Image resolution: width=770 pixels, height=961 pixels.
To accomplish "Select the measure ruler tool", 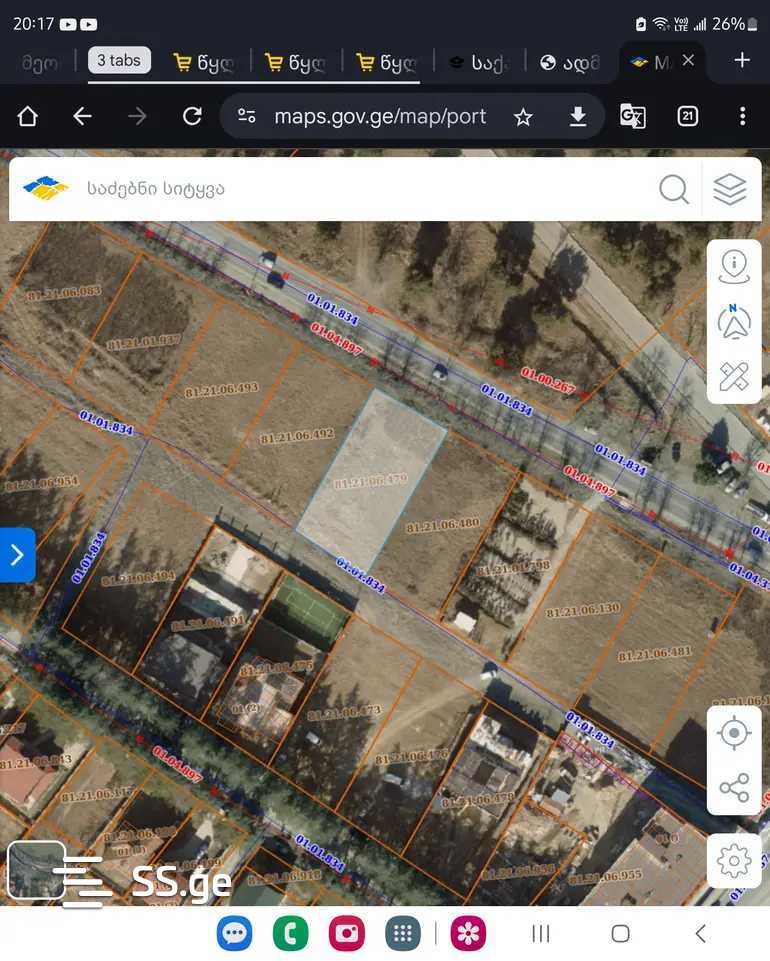I will pyautogui.click(x=734, y=376).
